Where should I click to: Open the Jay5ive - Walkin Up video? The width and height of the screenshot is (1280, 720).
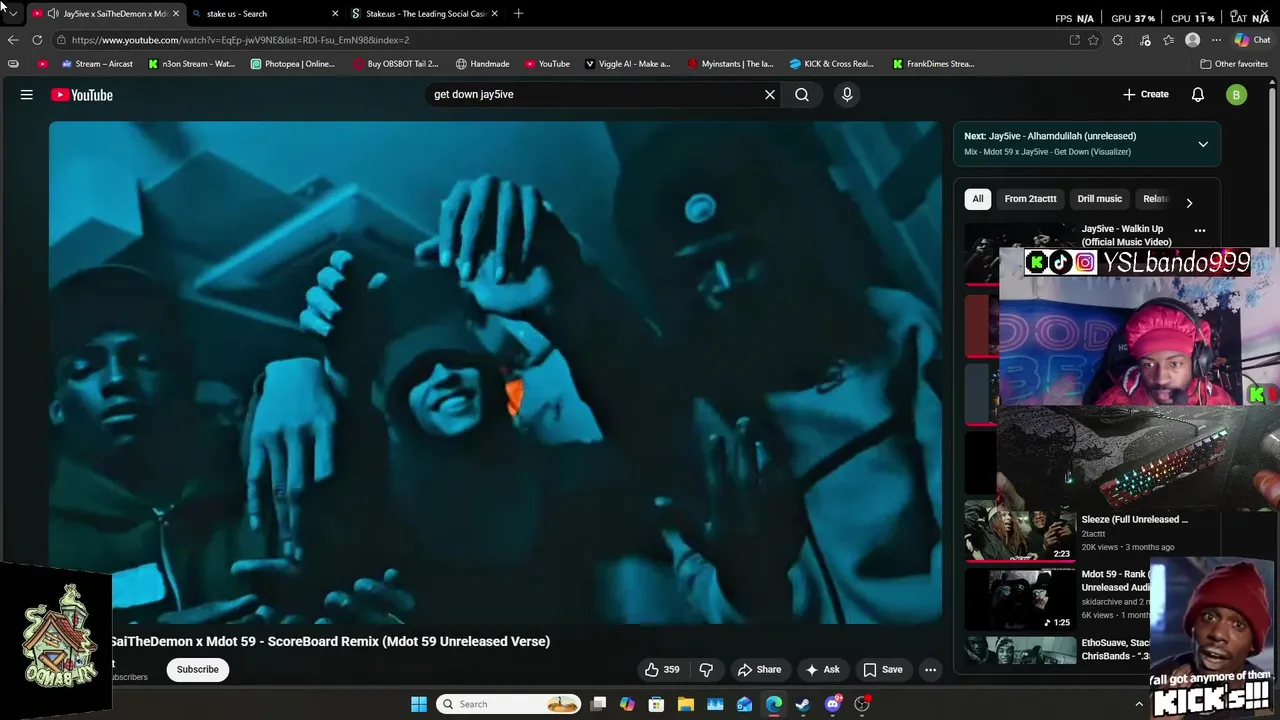coord(1126,235)
